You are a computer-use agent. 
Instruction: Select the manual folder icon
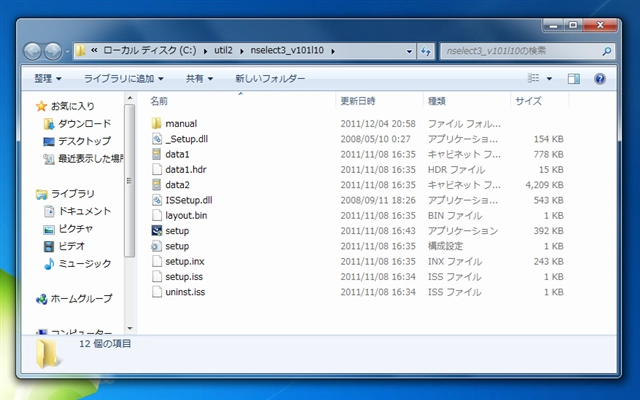coord(156,123)
